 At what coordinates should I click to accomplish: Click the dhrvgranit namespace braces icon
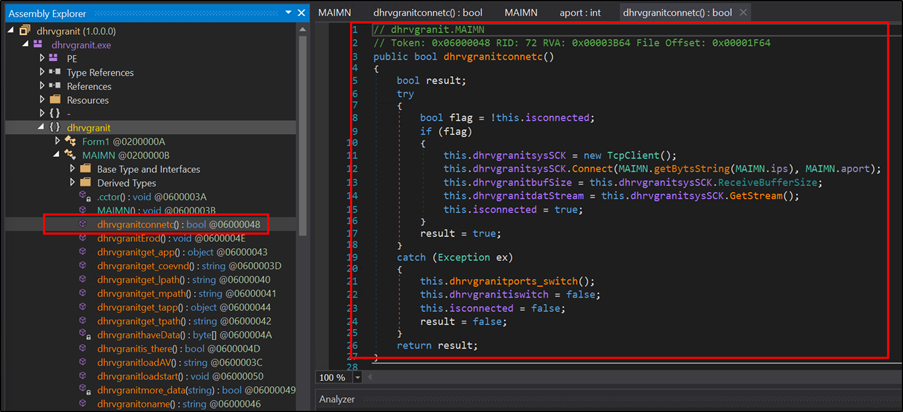point(55,127)
